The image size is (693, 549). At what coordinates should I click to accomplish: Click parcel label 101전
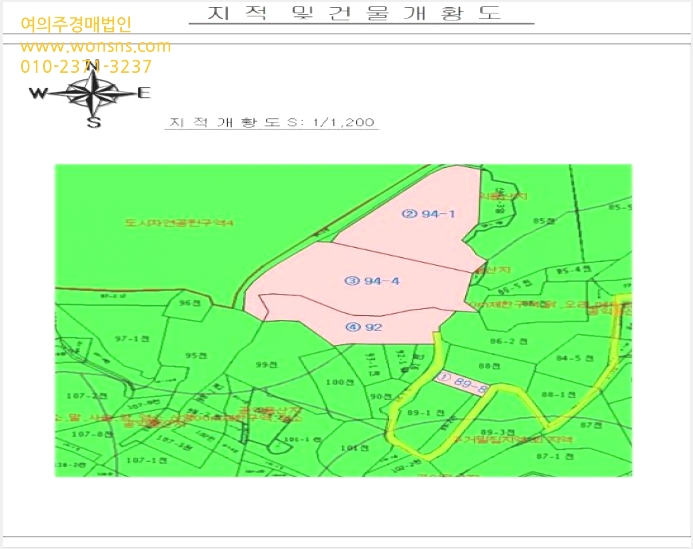coord(354,448)
